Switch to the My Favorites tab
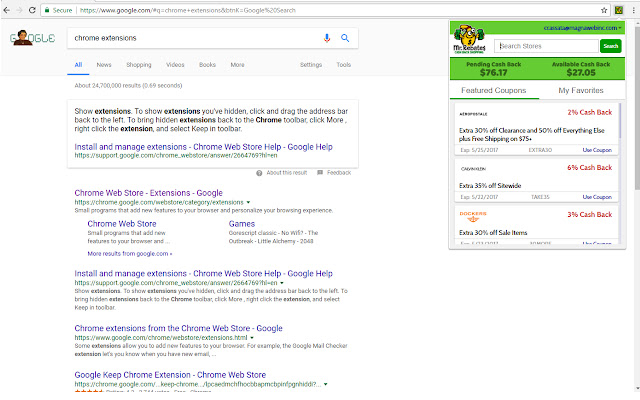The width and height of the screenshot is (640, 400). tap(581, 91)
